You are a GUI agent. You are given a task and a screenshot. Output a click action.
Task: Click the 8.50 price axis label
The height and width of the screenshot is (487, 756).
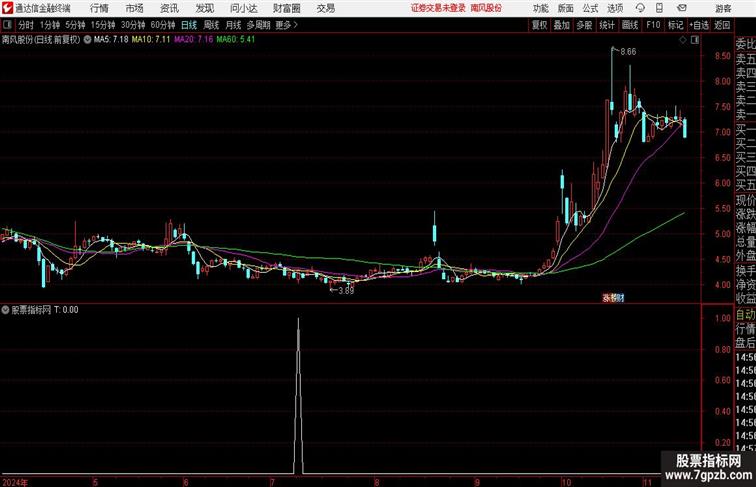[723, 56]
